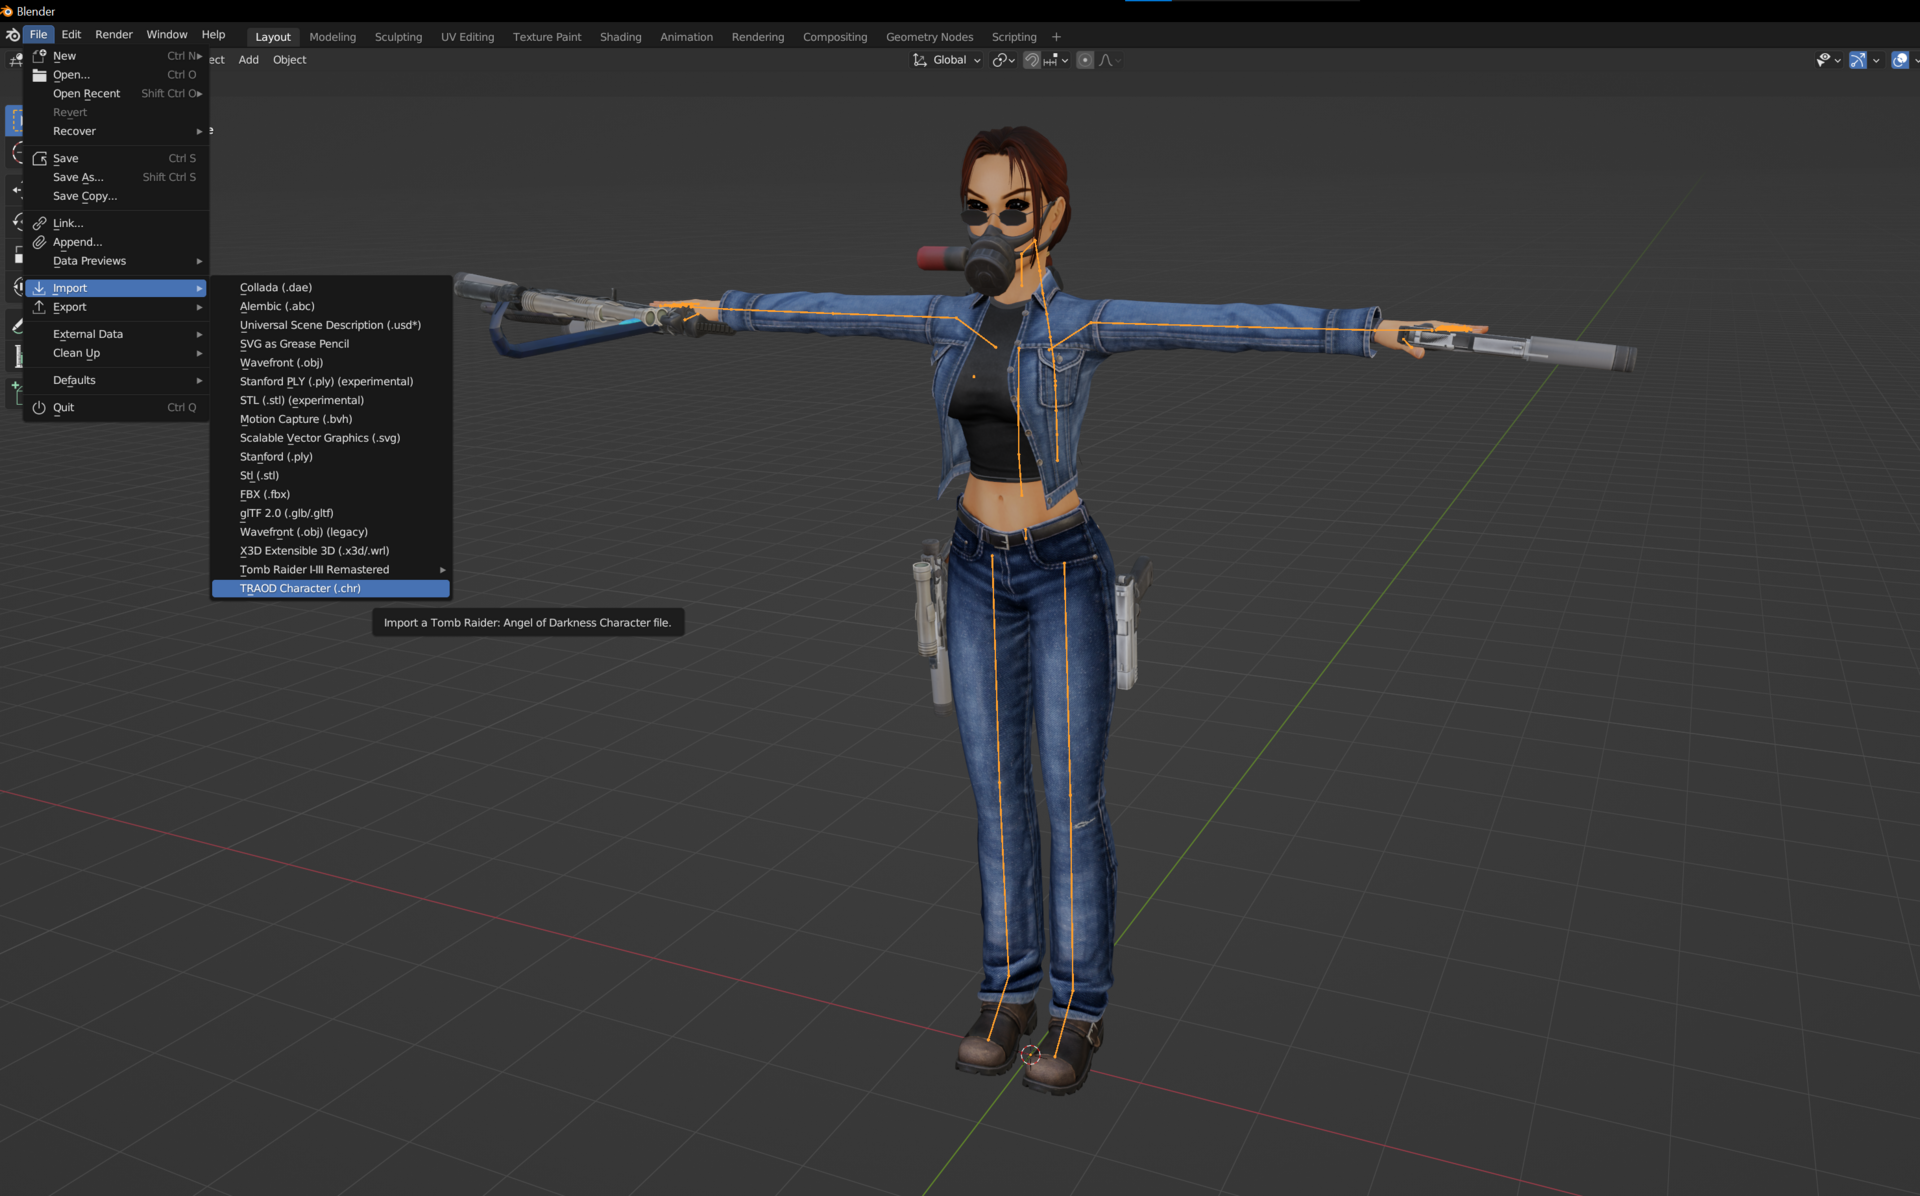Image resolution: width=1920 pixels, height=1196 pixels.
Task: Open the gizmo options dropdown arrow
Action: 1876,60
